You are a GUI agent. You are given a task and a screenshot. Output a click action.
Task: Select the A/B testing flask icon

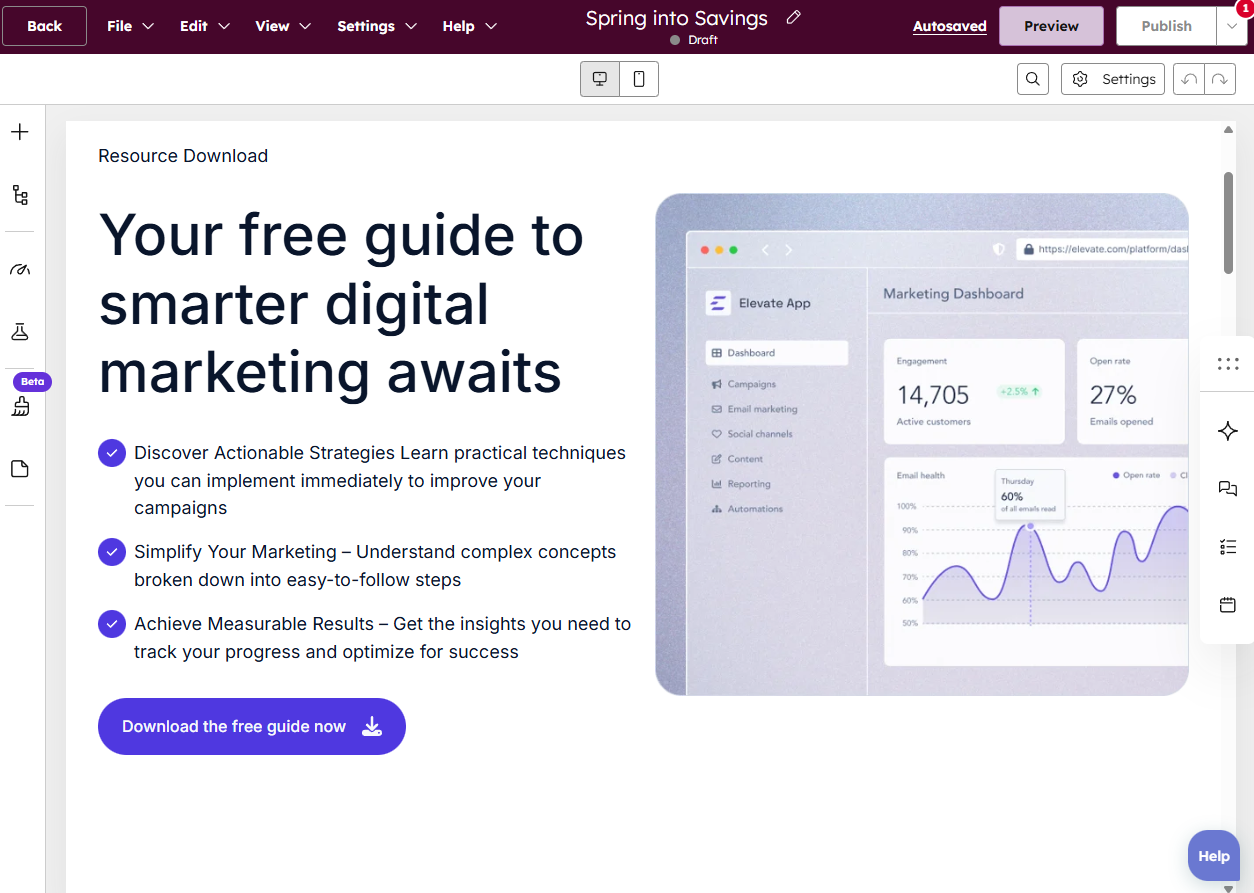point(19,331)
